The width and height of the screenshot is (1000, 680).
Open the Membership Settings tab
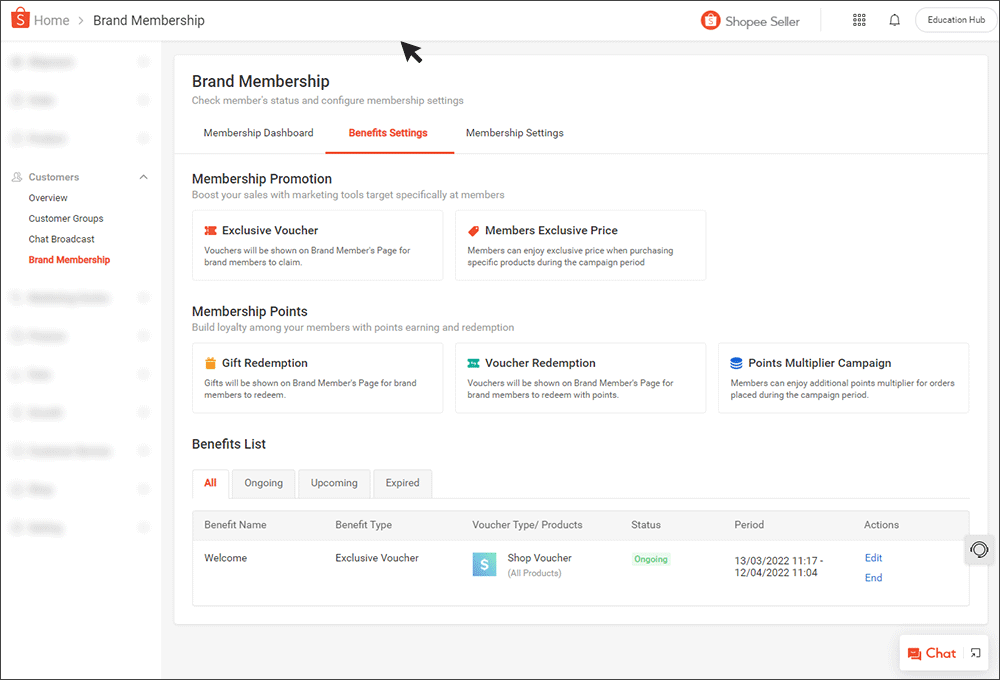point(514,132)
